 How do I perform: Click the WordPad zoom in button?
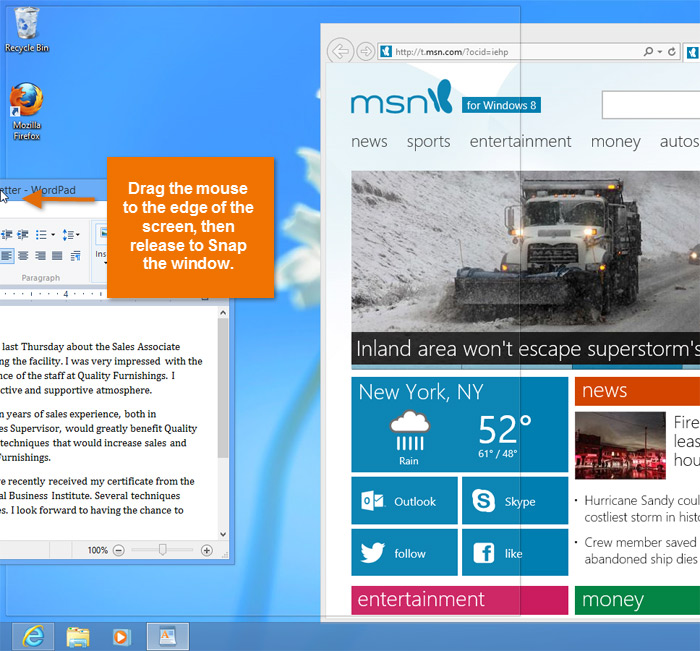point(207,550)
